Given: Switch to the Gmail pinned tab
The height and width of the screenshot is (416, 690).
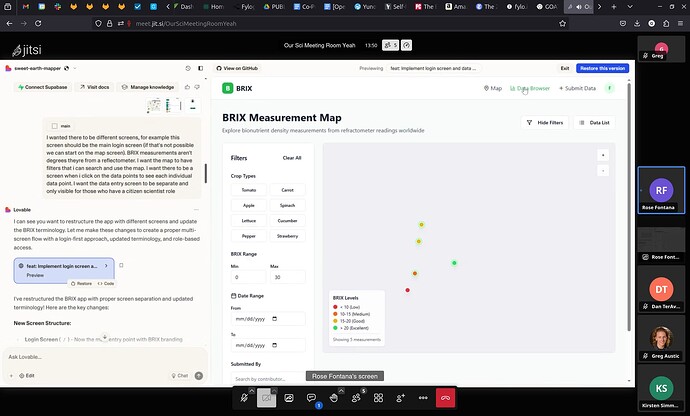Looking at the screenshot, I should pyautogui.click(x=26, y=7).
